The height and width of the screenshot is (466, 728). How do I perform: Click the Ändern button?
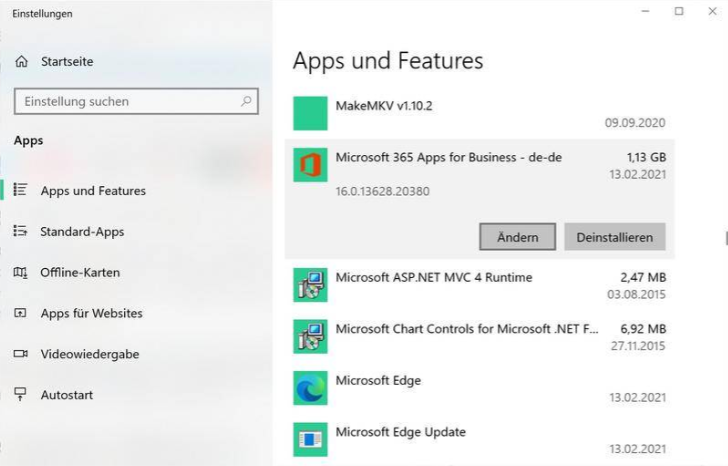518,237
